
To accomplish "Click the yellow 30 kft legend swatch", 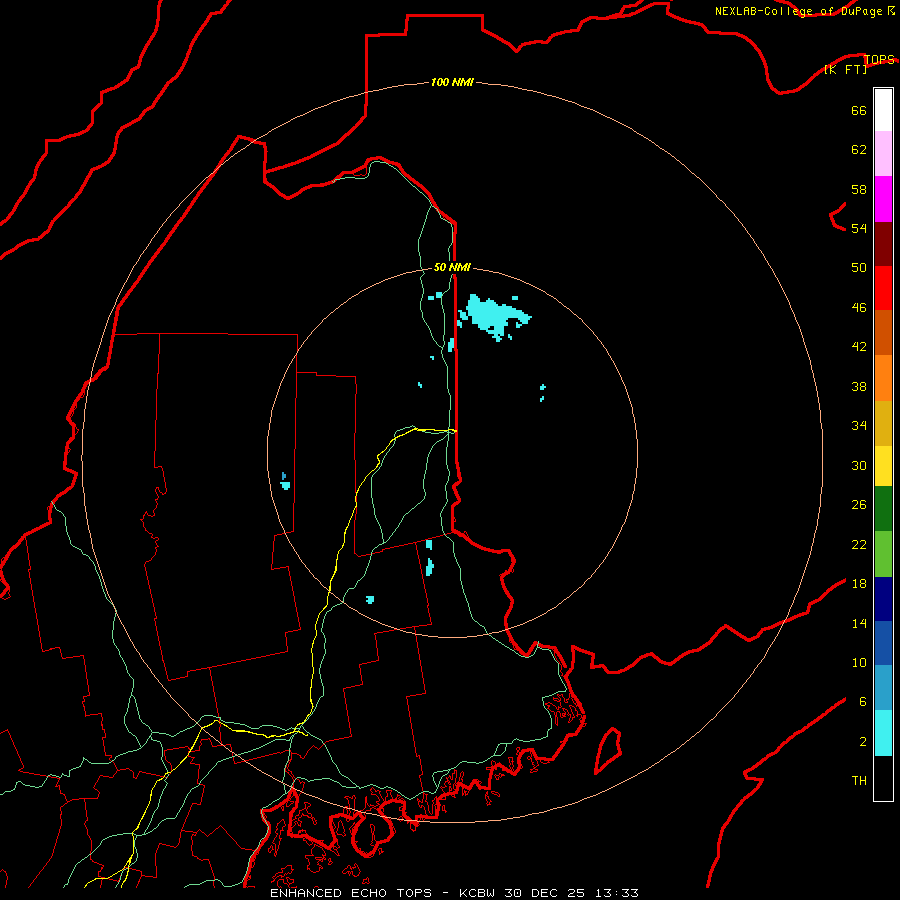I will pos(883,465).
